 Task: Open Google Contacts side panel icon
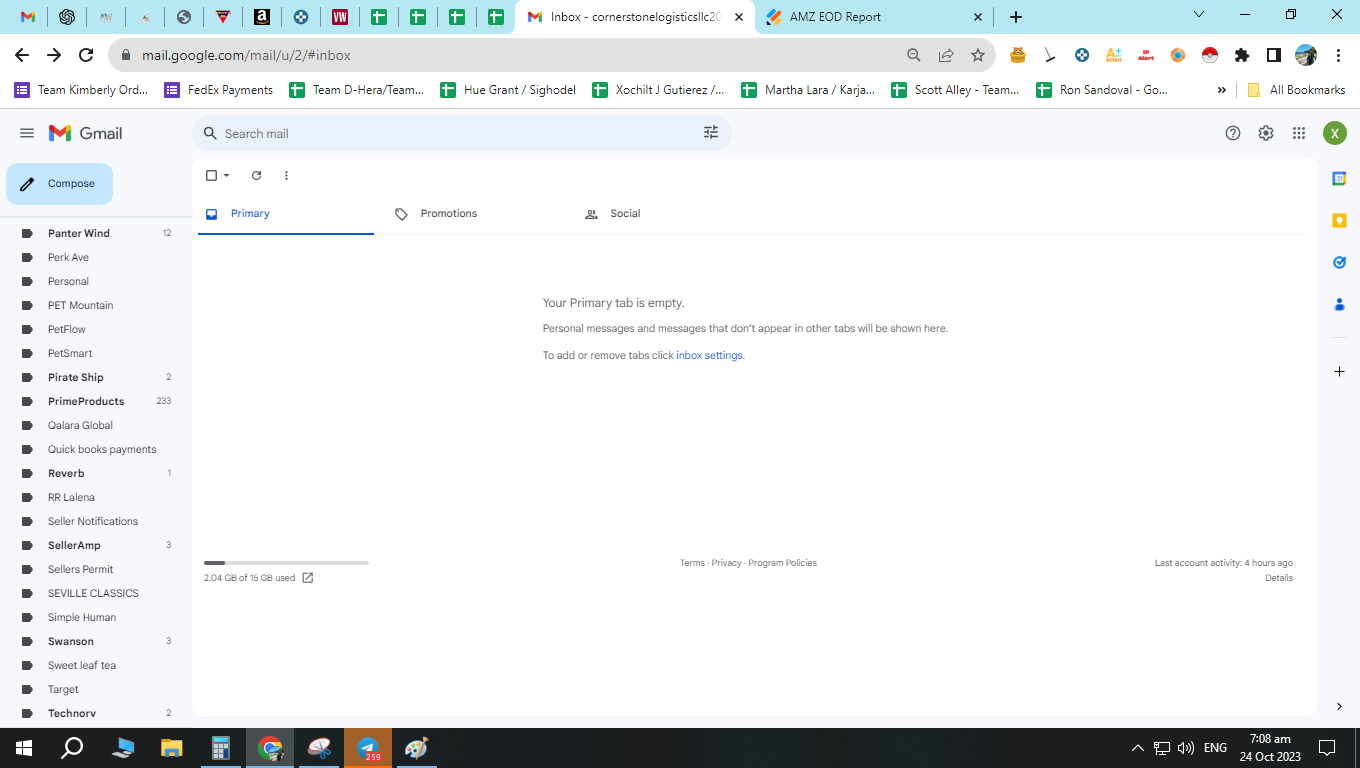(1339, 304)
